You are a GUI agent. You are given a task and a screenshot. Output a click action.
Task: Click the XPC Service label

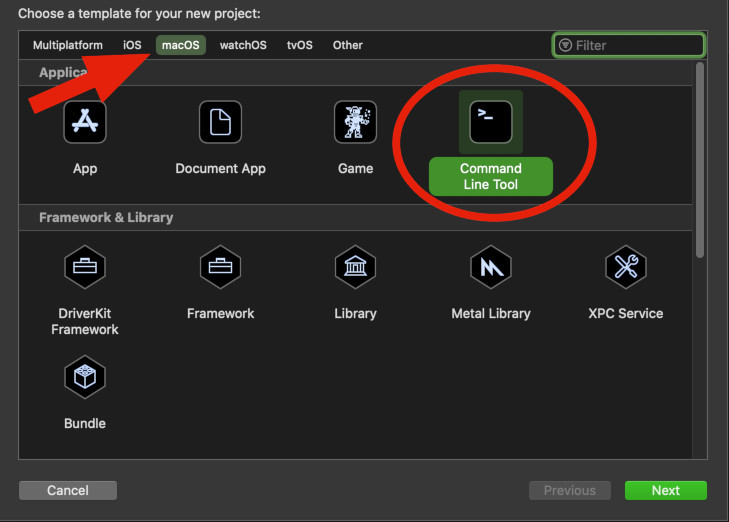coord(626,313)
